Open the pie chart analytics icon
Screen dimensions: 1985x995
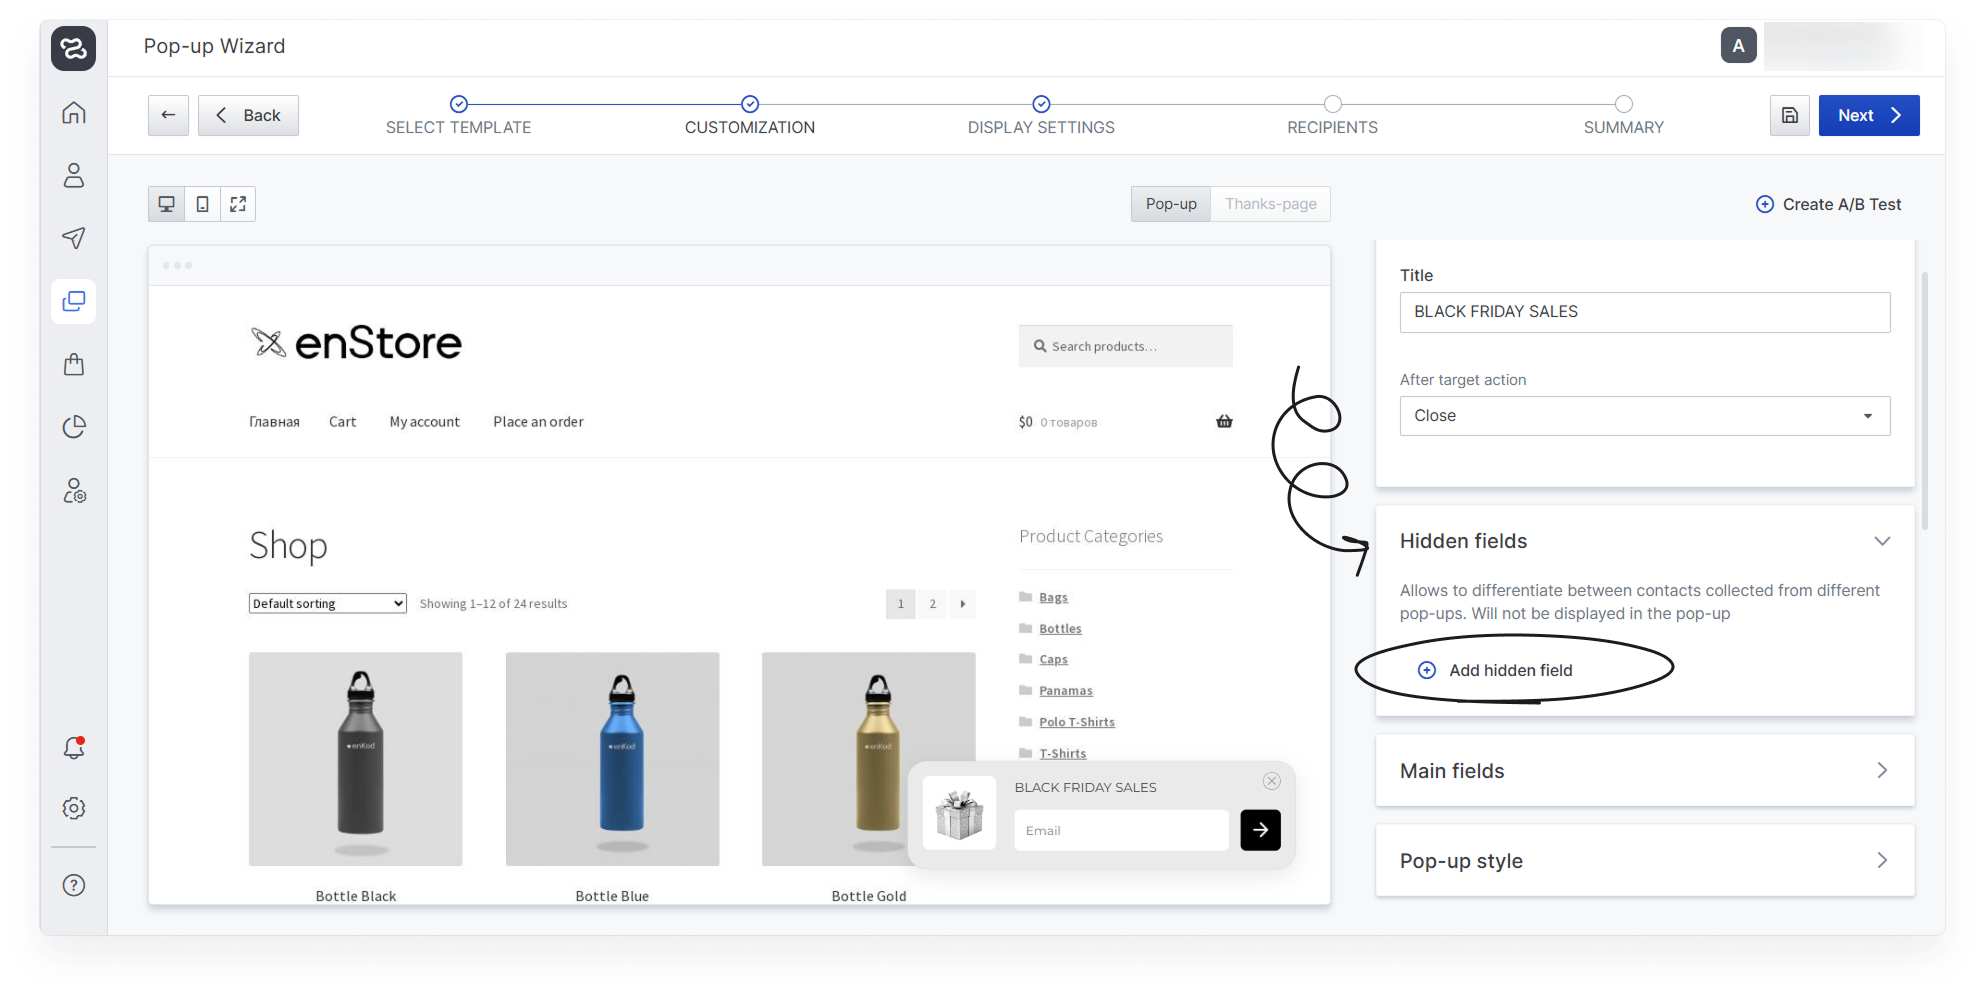coord(74,427)
